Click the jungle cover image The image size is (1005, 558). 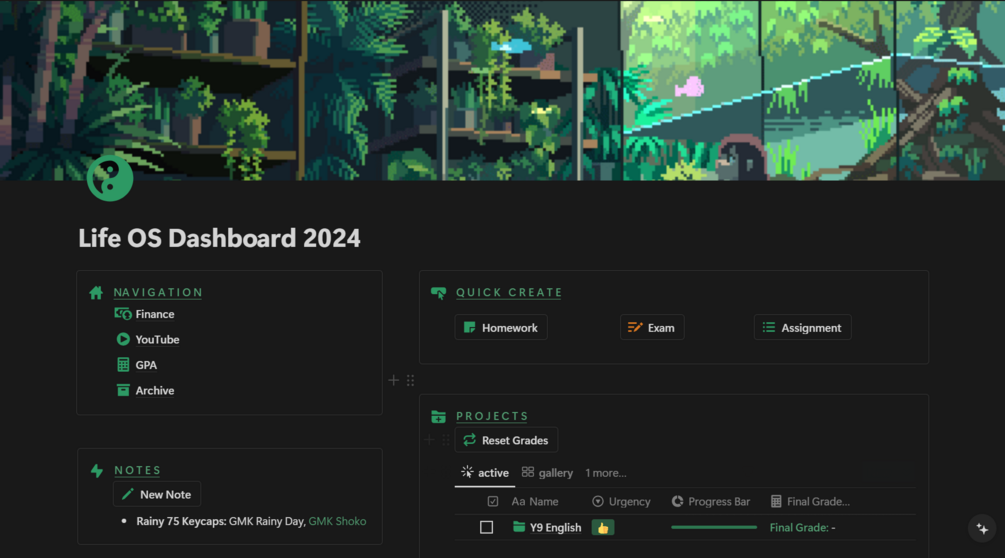click(502, 90)
